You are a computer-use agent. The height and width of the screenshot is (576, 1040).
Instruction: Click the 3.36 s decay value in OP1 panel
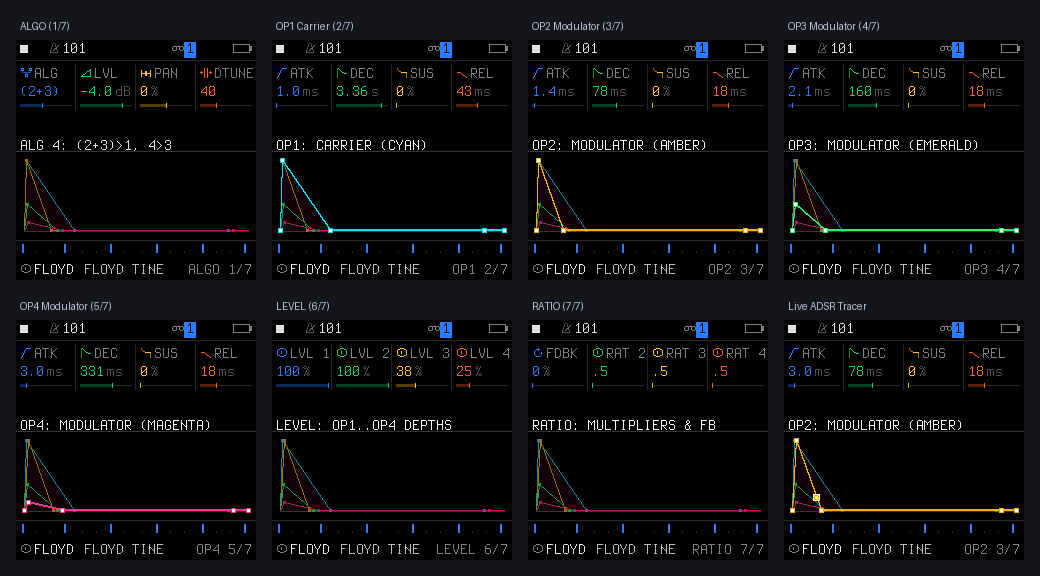click(358, 92)
